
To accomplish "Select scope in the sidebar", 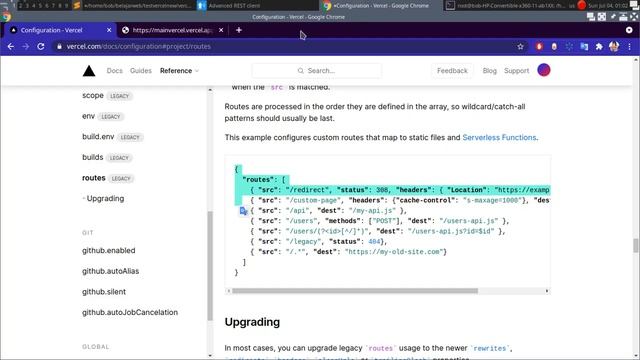I will pyautogui.click(x=93, y=96).
